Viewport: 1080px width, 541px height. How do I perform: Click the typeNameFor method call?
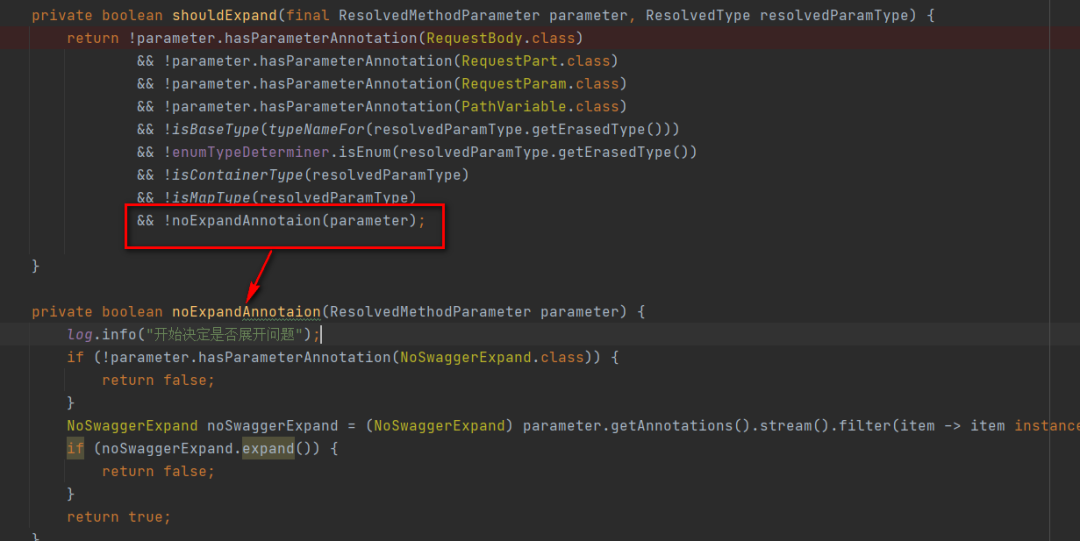pyautogui.click(x=317, y=129)
